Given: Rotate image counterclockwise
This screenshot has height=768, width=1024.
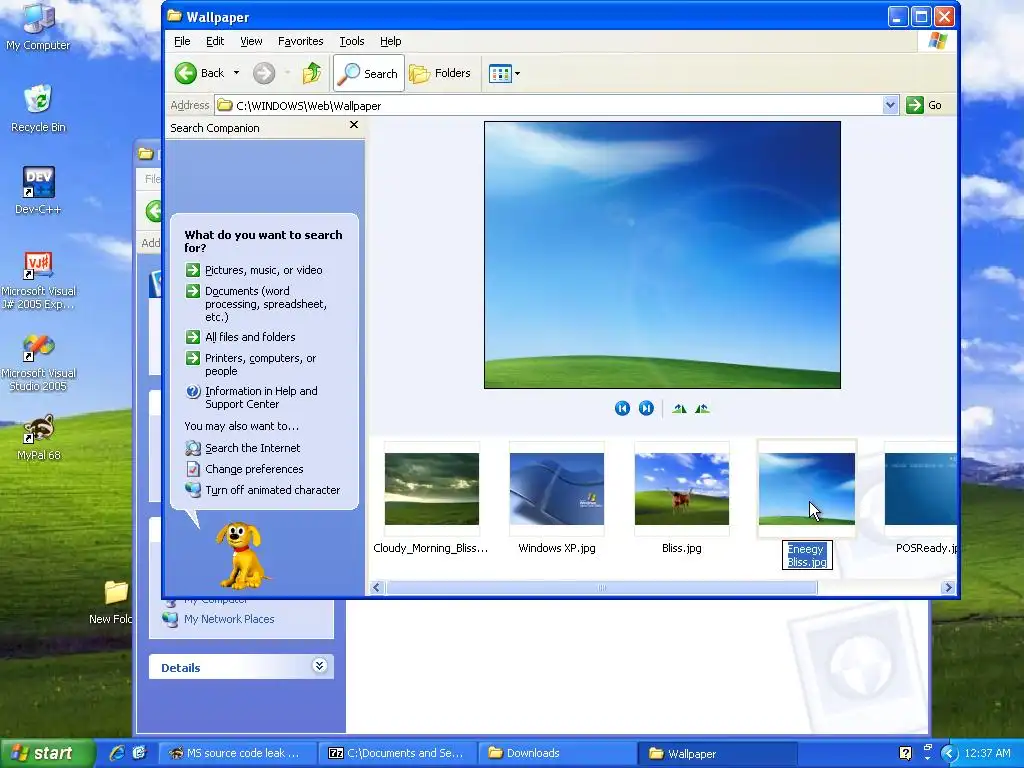Looking at the screenshot, I should [702, 408].
